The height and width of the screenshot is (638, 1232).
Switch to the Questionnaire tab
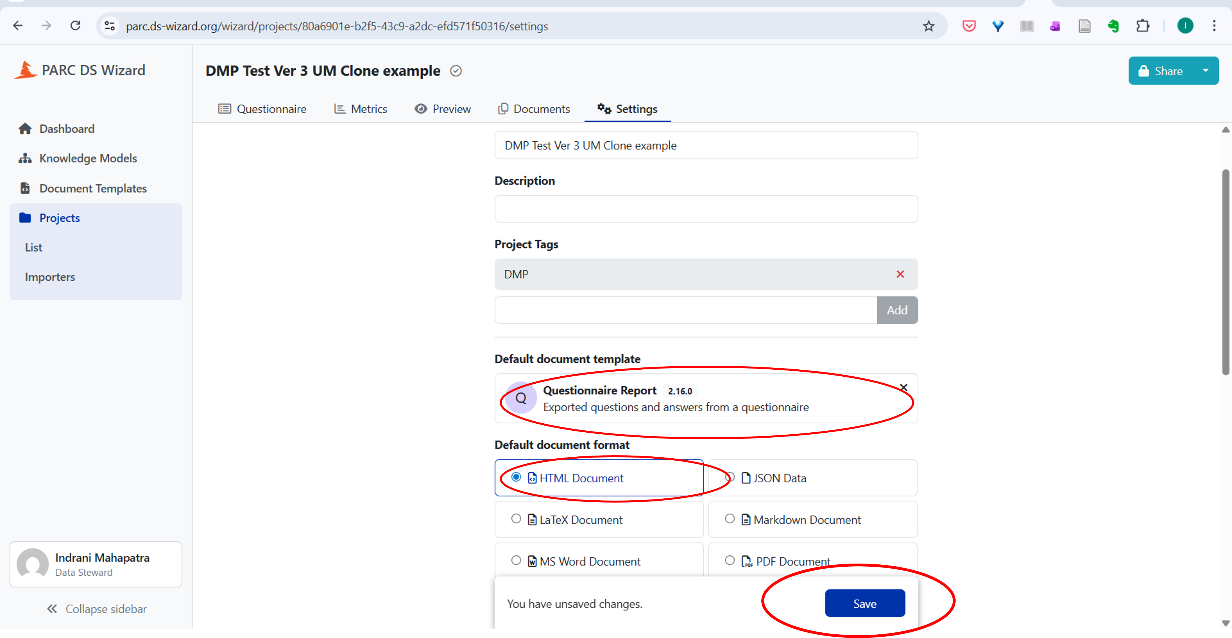262,109
